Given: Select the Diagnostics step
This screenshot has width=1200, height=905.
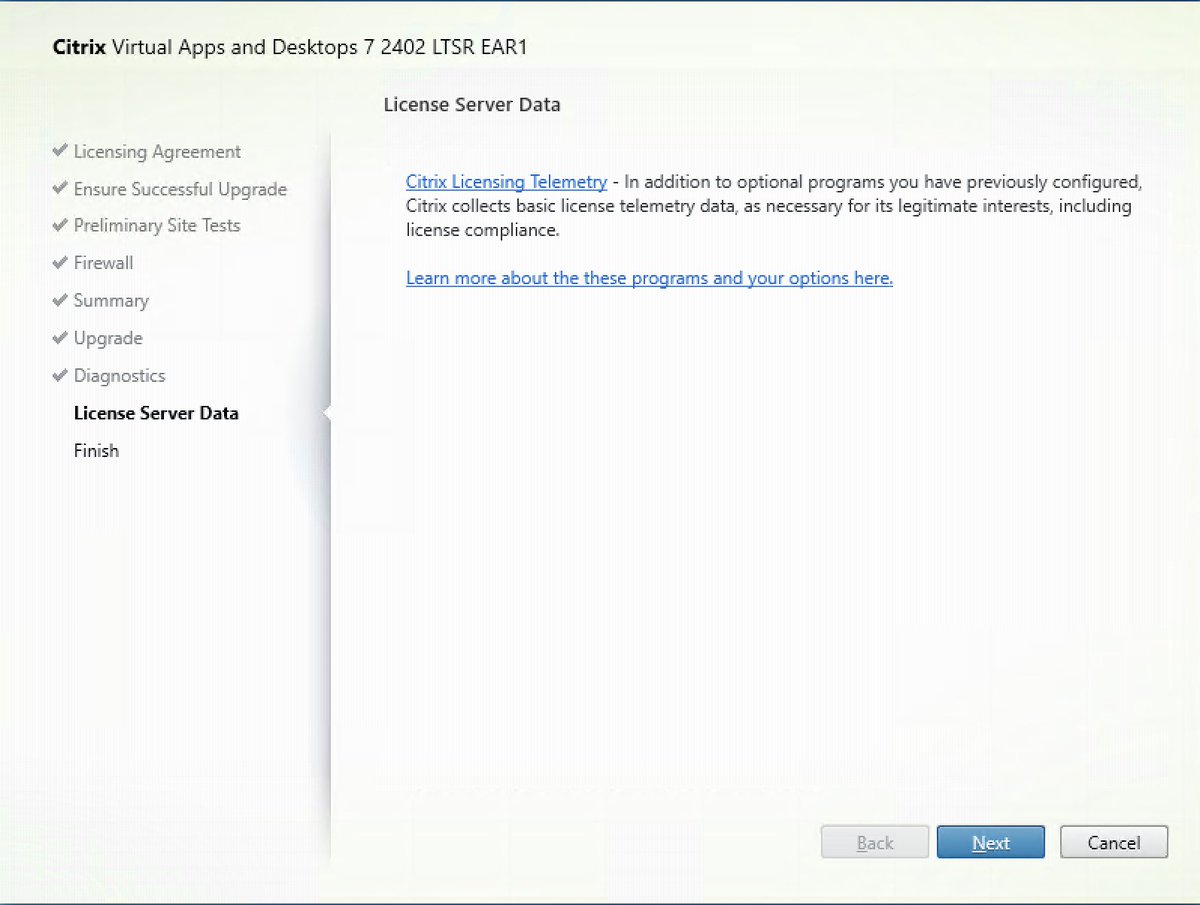Looking at the screenshot, I should pyautogui.click(x=119, y=375).
